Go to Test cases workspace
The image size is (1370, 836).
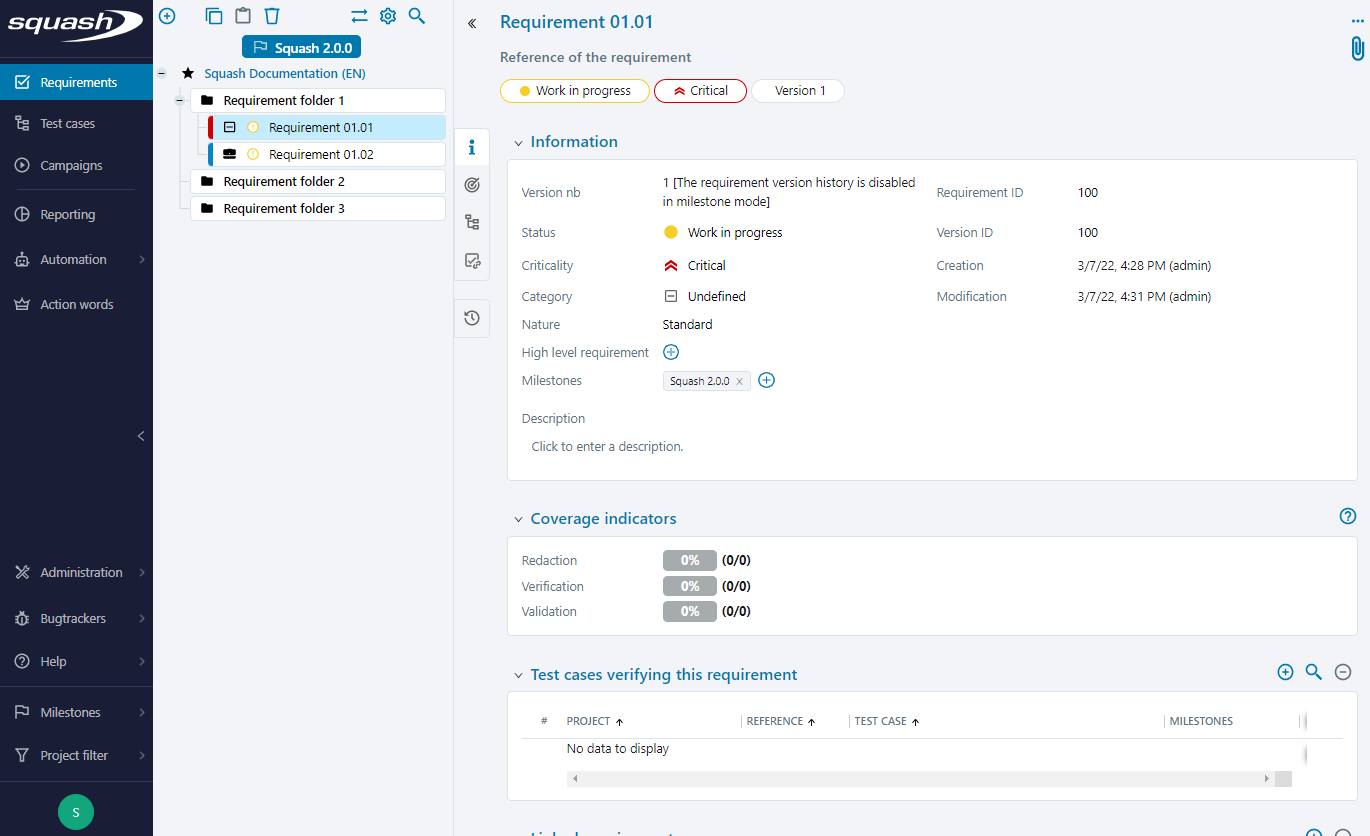67,124
